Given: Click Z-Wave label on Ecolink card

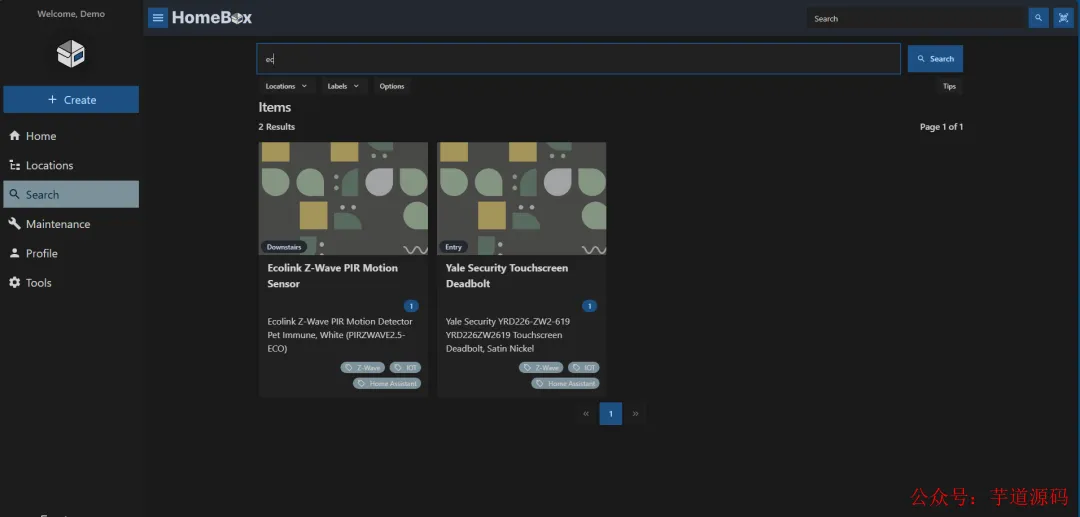Looking at the screenshot, I should click(x=363, y=368).
